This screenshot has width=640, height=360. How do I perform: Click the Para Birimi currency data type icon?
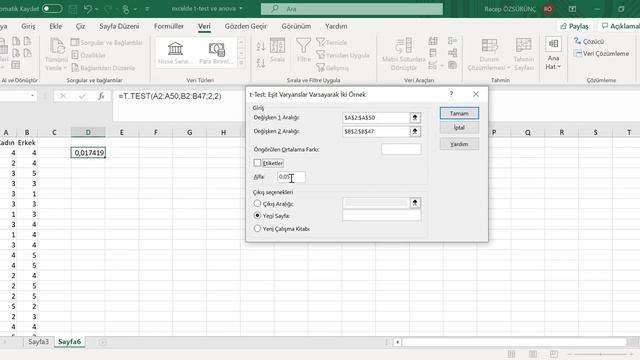tap(216, 49)
